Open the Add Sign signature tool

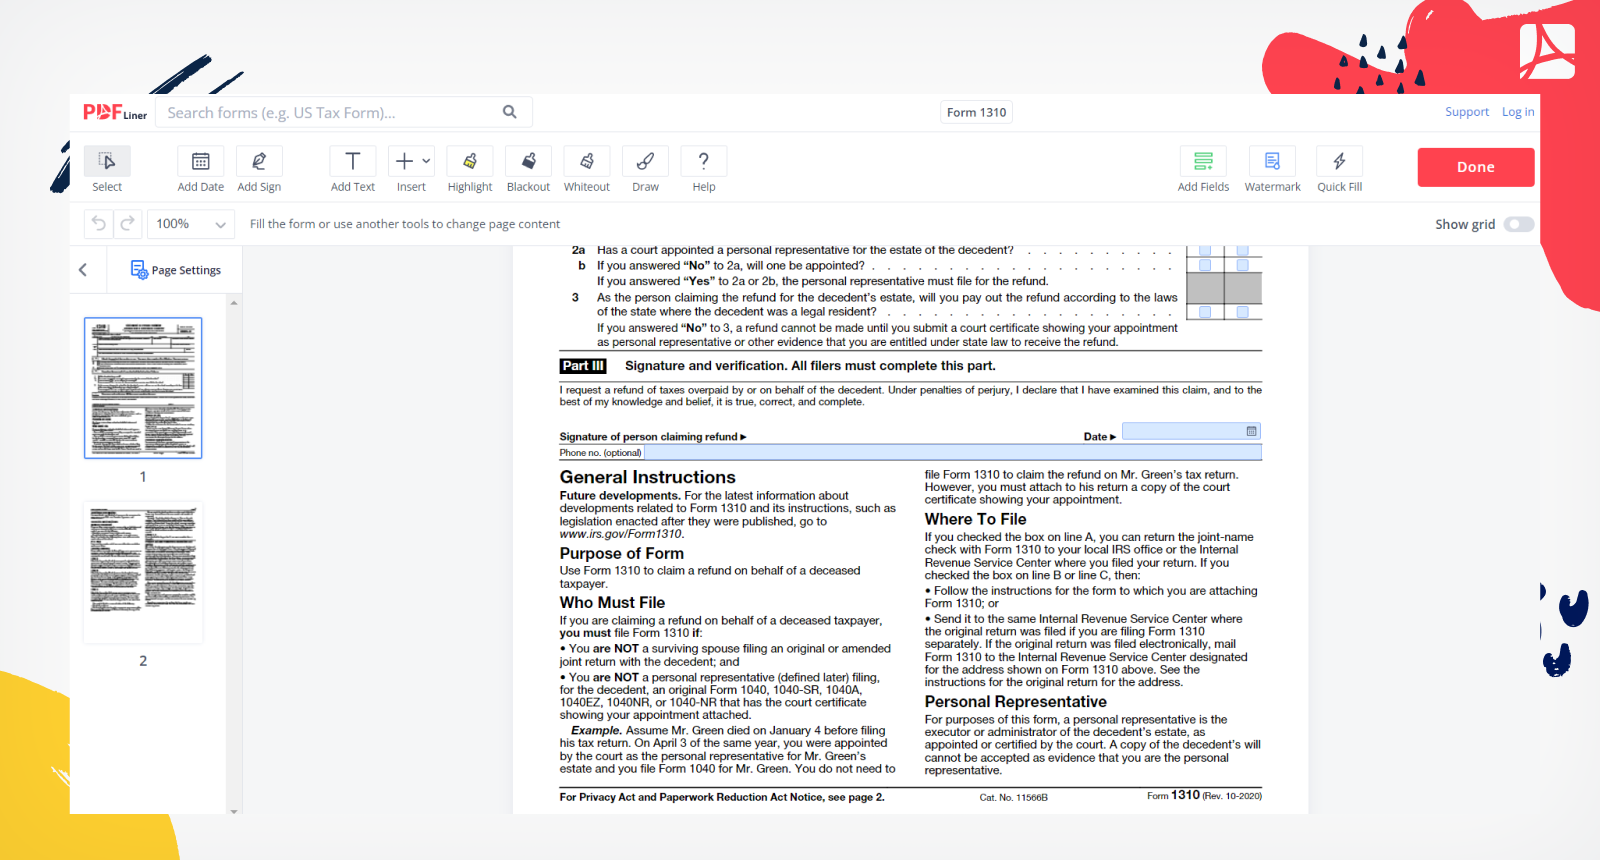[x=259, y=169]
